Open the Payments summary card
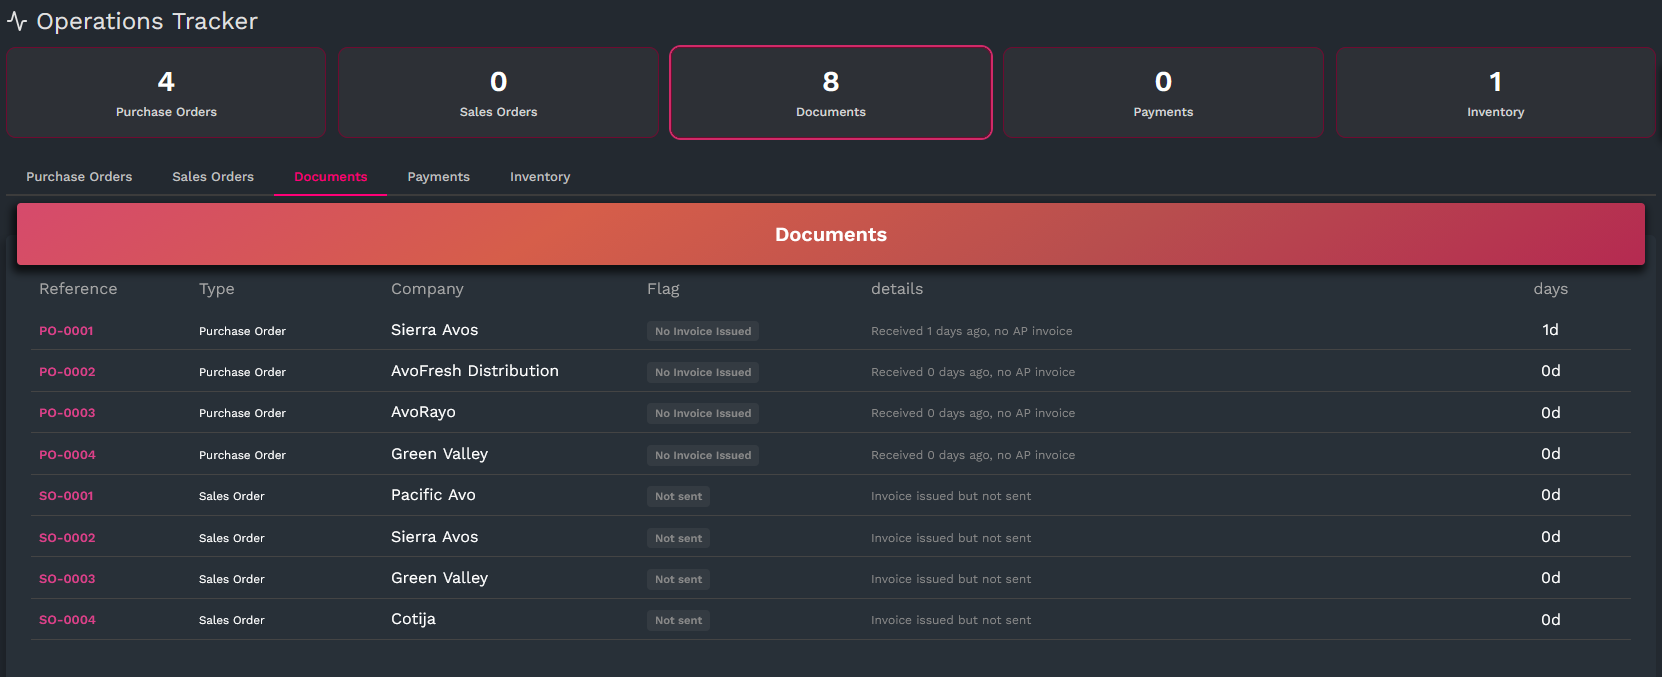Viewport: 1662px width, 677px height. point(1163,92)
